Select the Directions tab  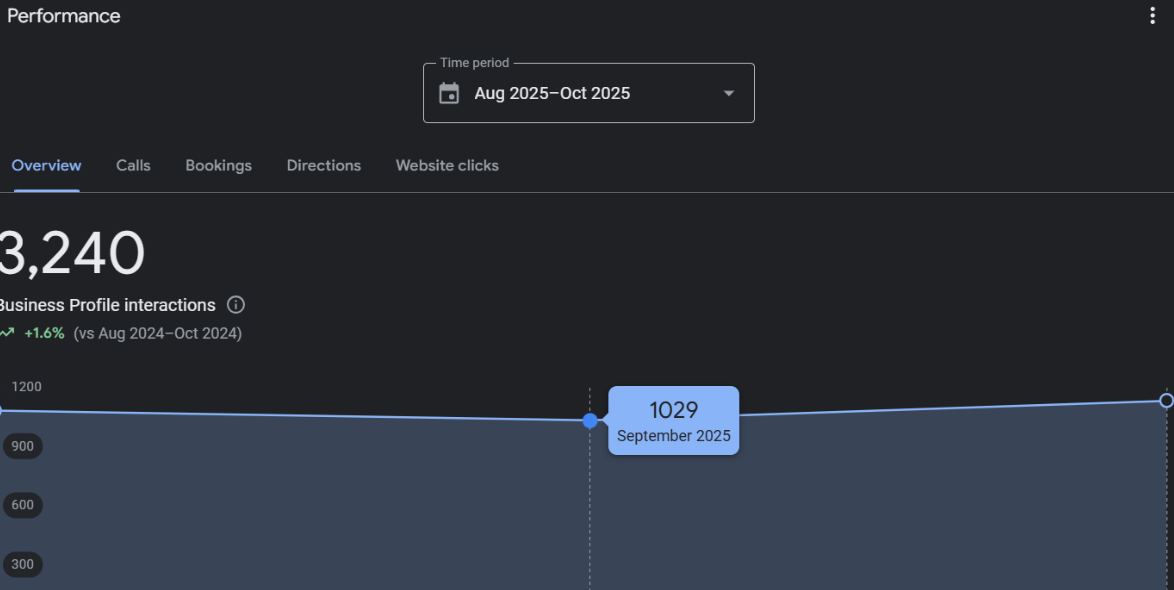(323, 166)
